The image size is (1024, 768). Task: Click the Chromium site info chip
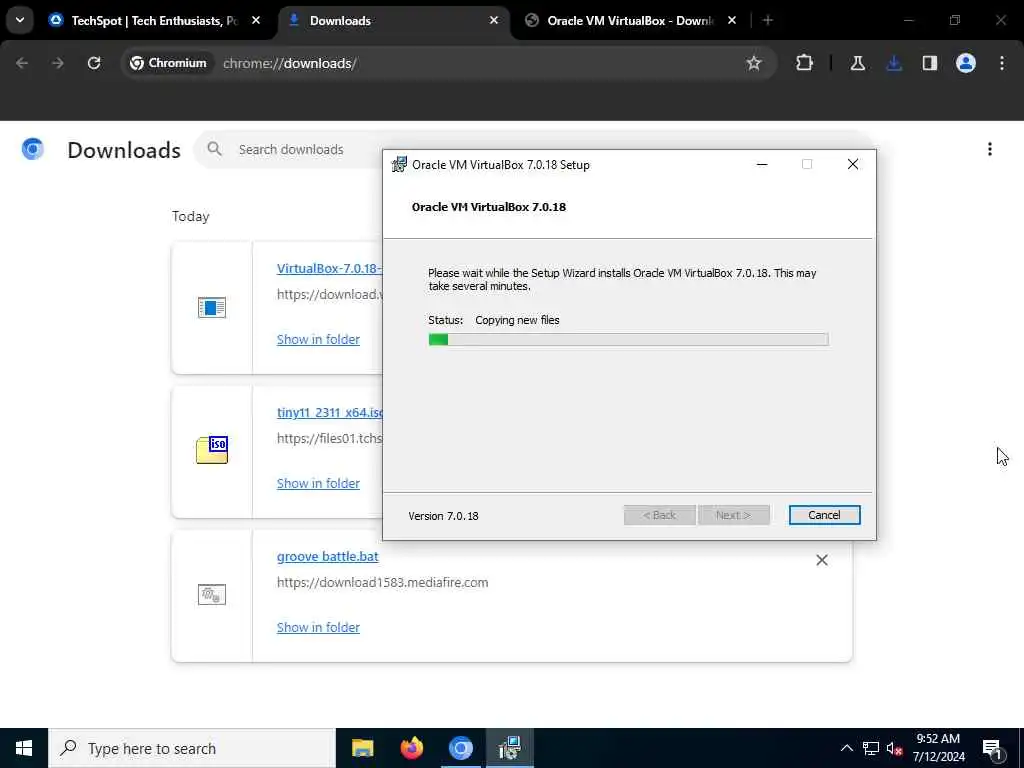point(168,63)
